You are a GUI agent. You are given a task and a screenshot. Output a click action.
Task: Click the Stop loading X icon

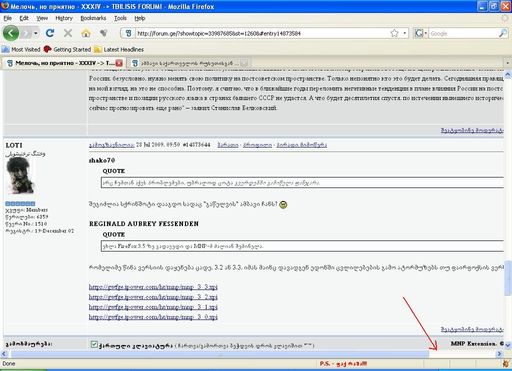pyautogui.click(x=68, y=33)
